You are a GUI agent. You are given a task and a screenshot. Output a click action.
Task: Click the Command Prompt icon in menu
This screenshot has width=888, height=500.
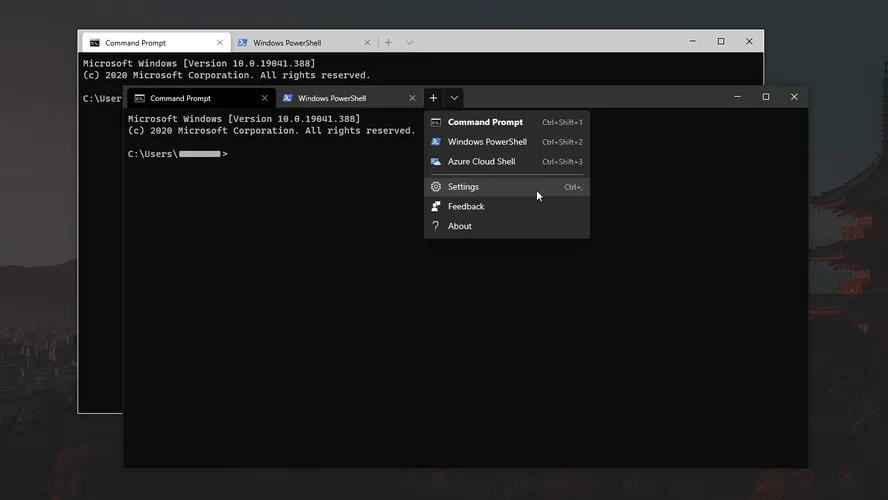(x=436, y=122)
